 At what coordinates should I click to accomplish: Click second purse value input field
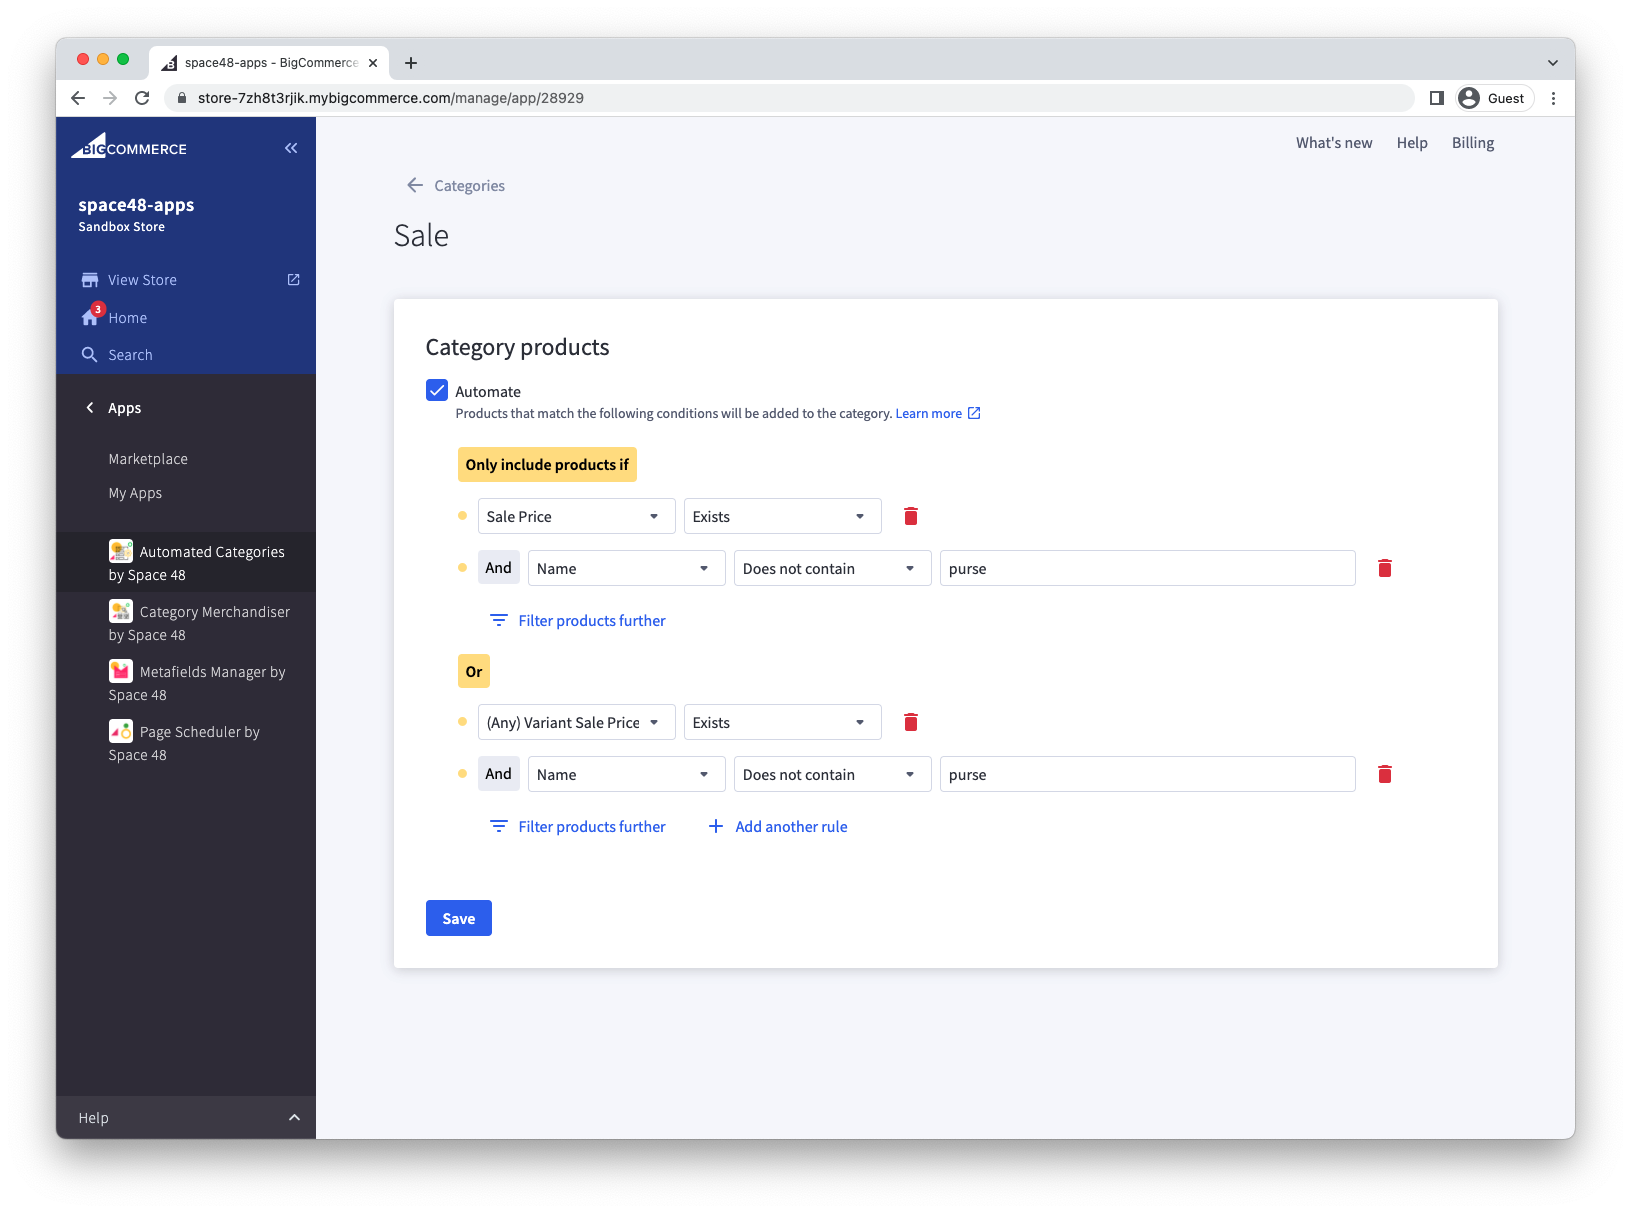click(x=1148, y=774)
